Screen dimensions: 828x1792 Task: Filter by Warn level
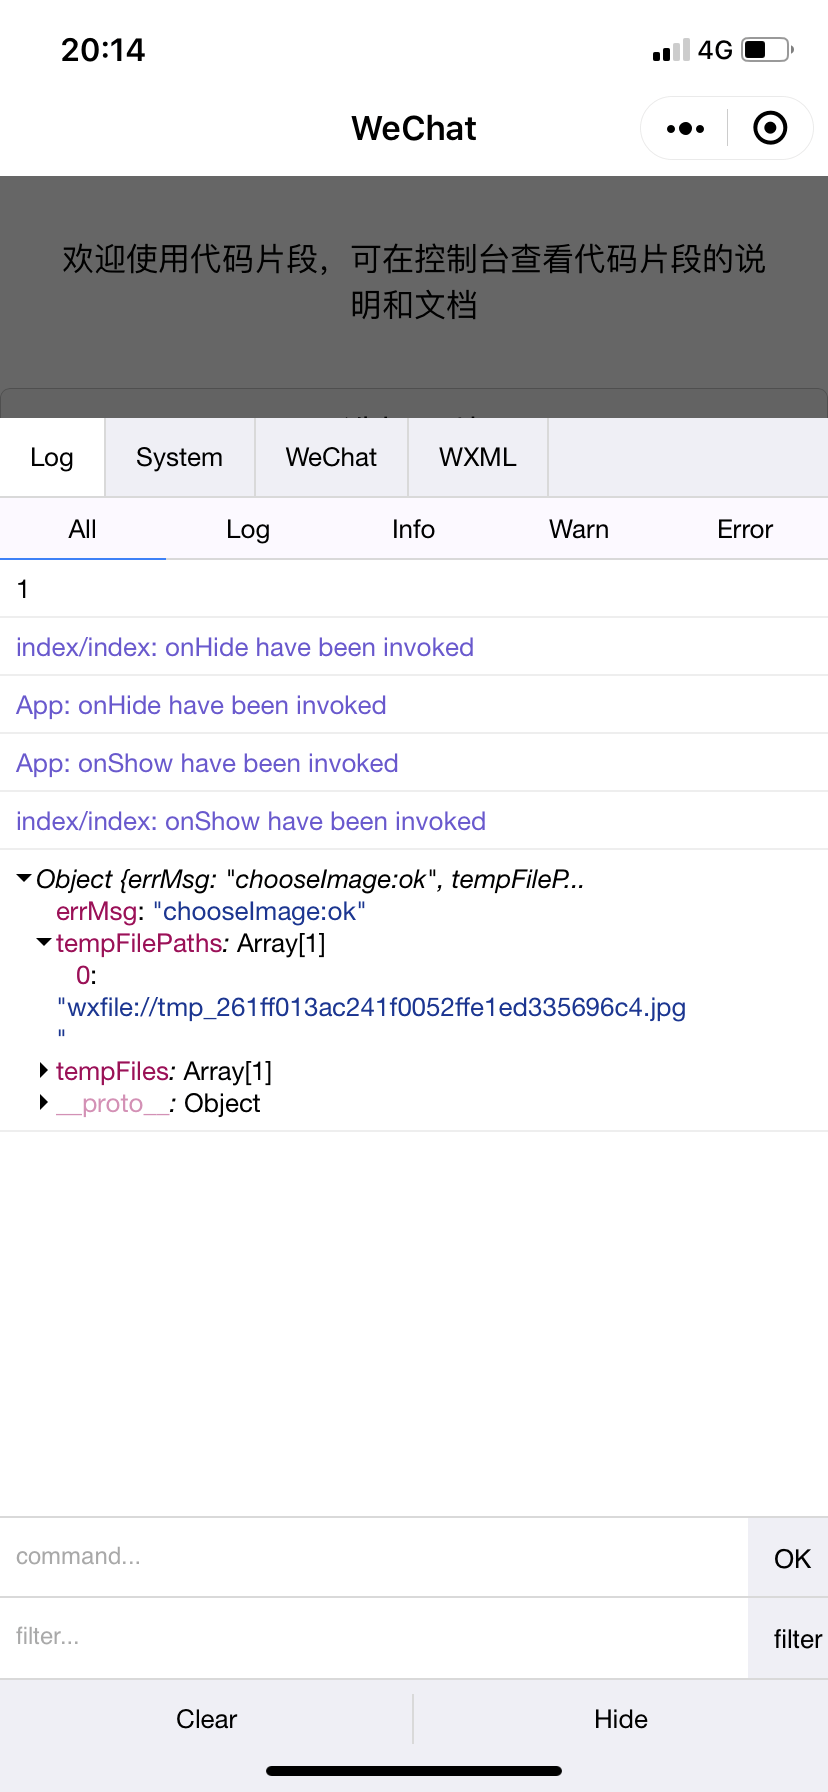(579, 529)
